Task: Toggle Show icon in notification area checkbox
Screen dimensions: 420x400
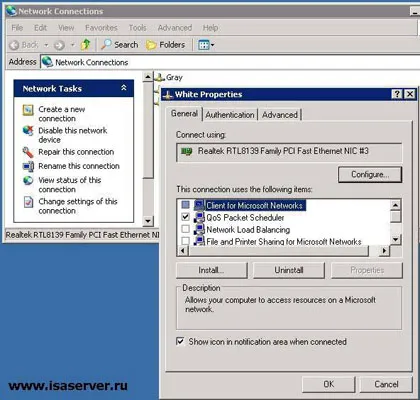Action: [x=180, y=341]
